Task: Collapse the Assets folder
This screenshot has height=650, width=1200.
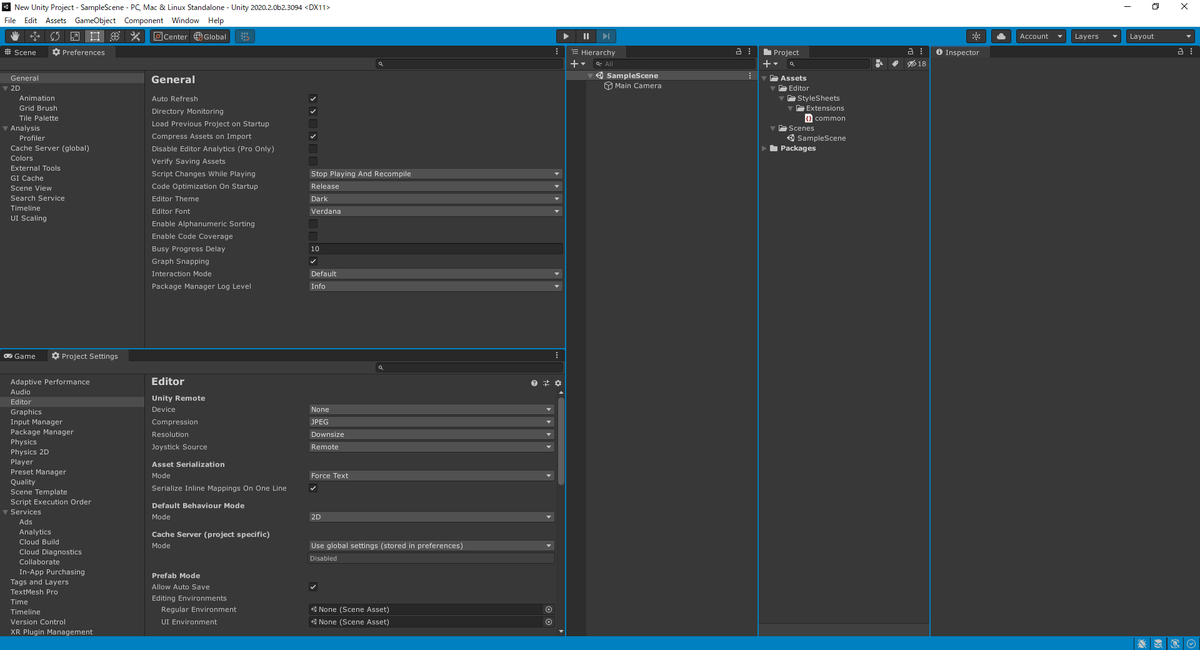Action: pos(765,78)
